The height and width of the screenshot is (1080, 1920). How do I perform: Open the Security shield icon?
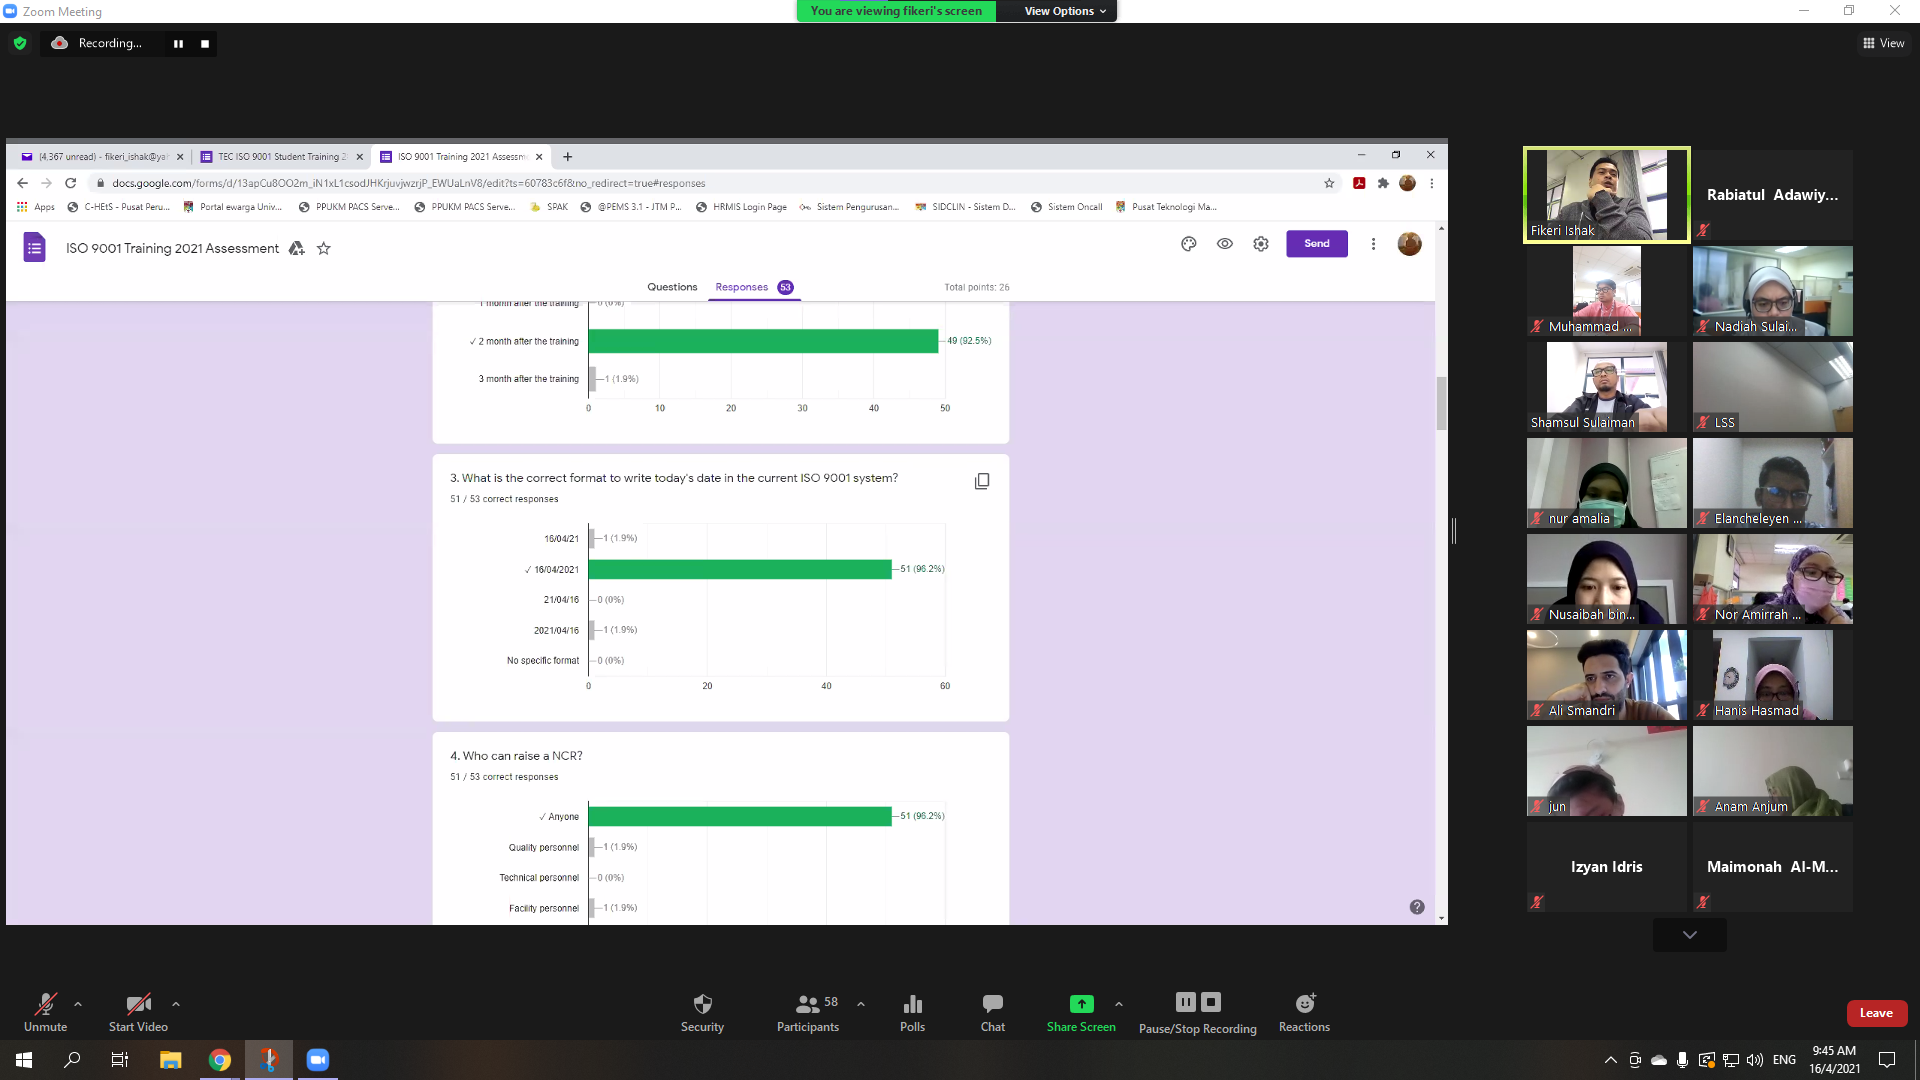pos(702,1004)
